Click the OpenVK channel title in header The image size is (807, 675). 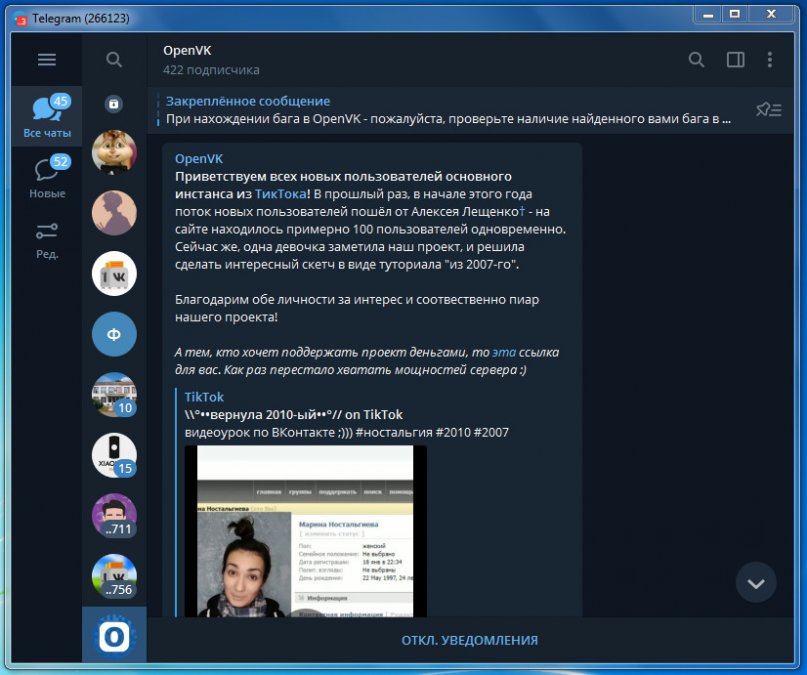(x=187, y=50)
